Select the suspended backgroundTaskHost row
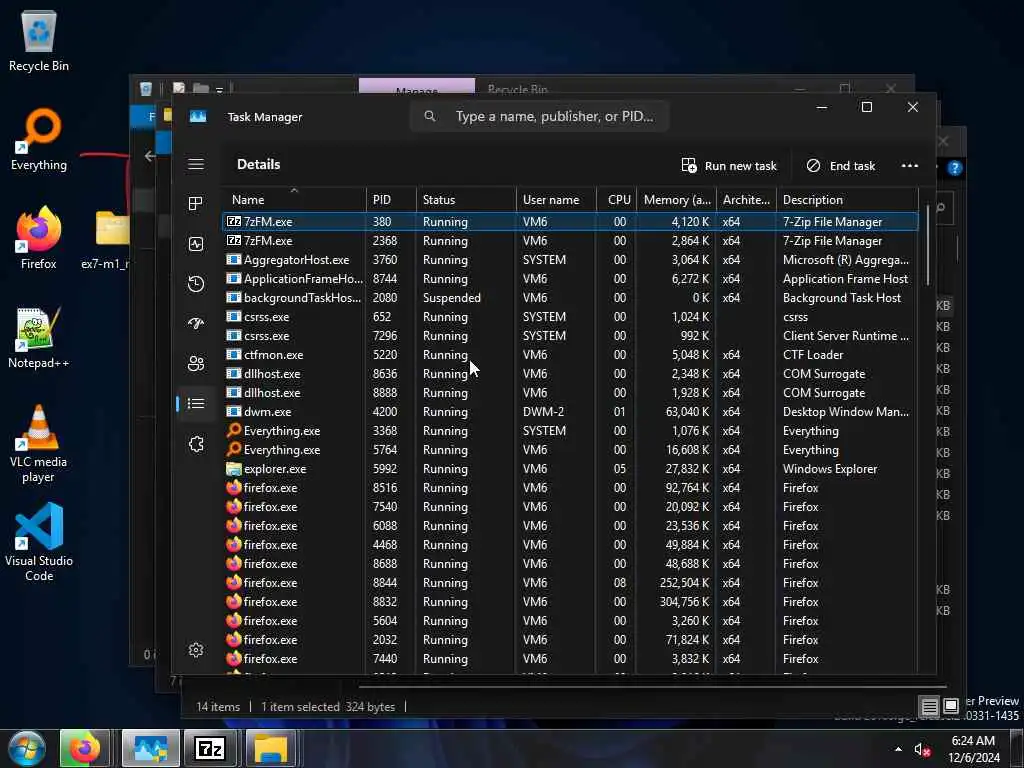Image resolution: width=1024 pixels, height=768 pixels. 570,298
